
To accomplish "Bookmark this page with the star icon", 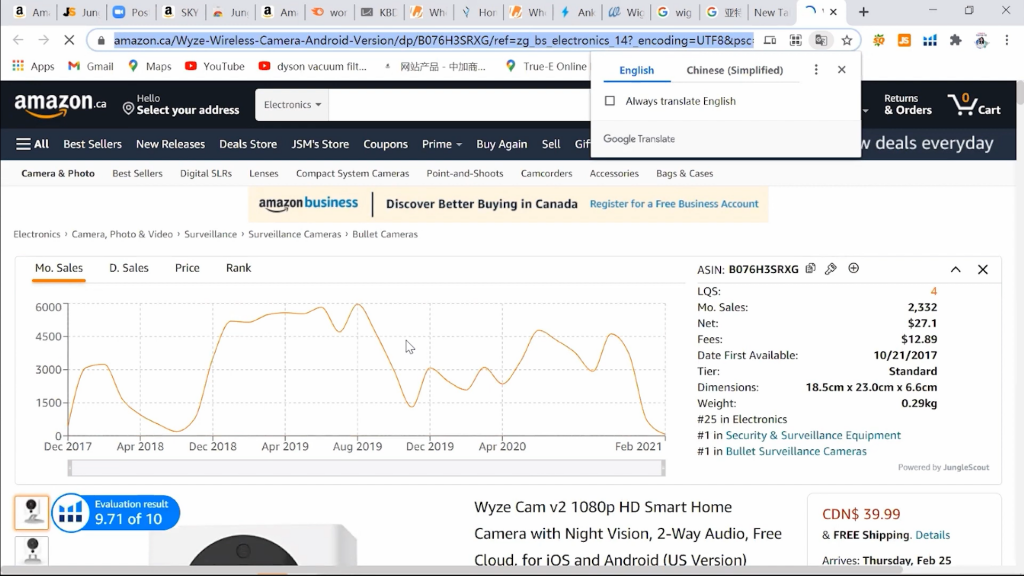I will [x=847, y=40].
